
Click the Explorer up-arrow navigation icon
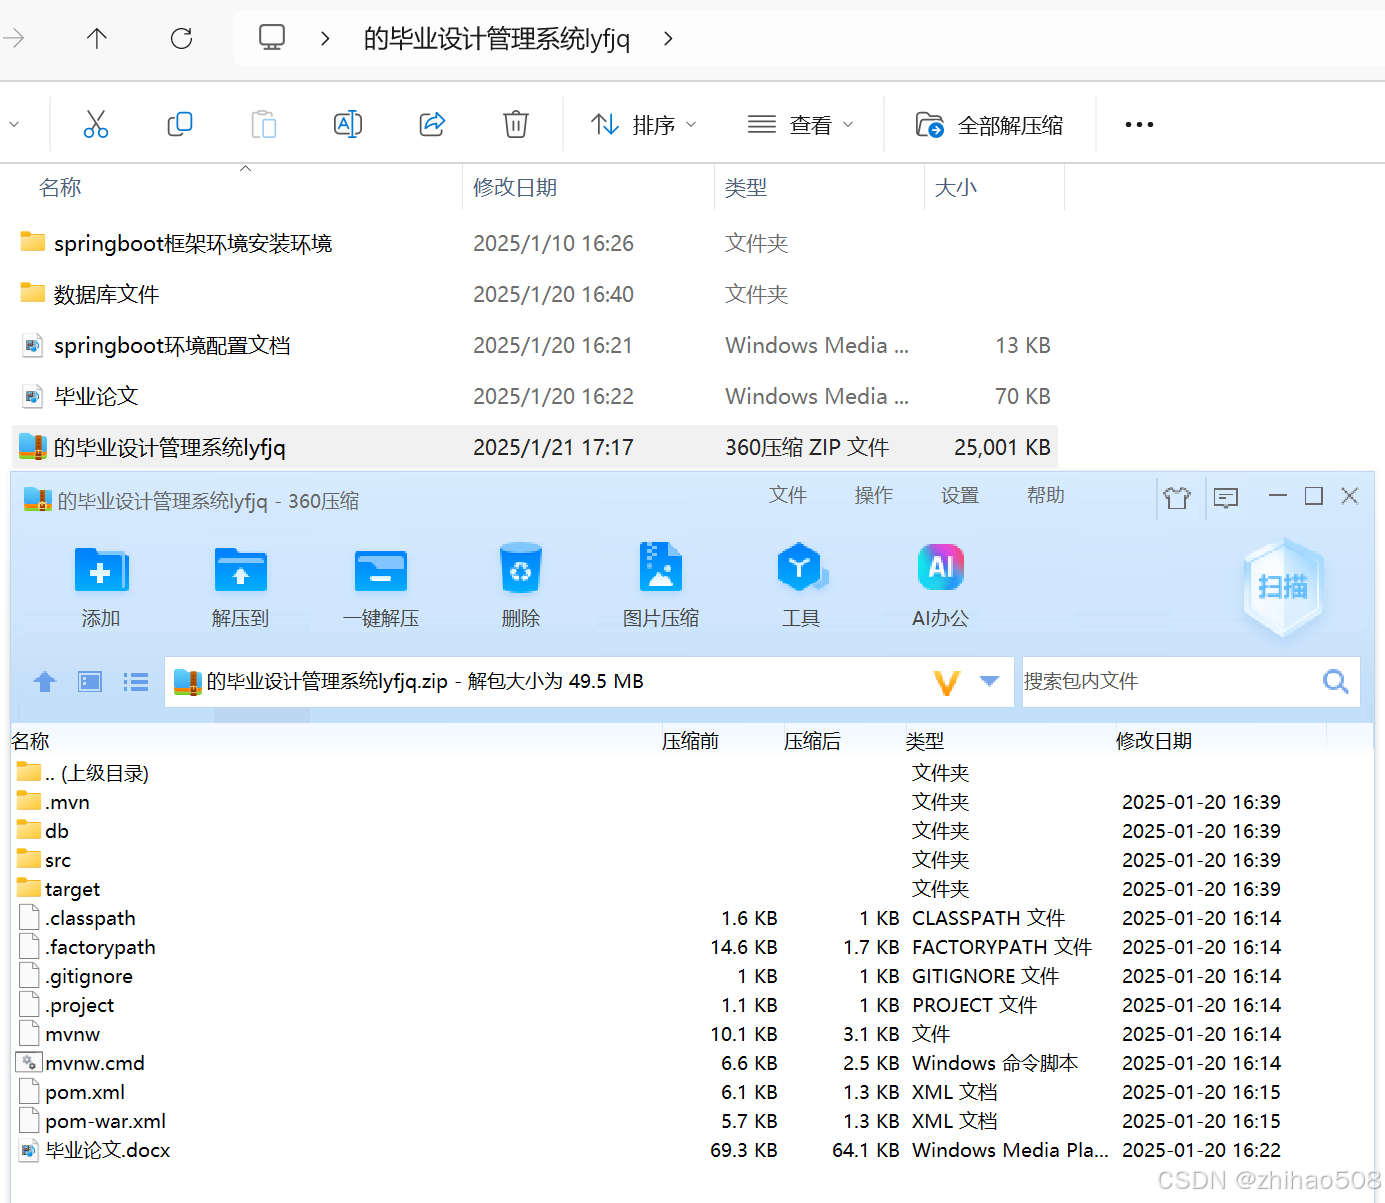coord(97,39)
